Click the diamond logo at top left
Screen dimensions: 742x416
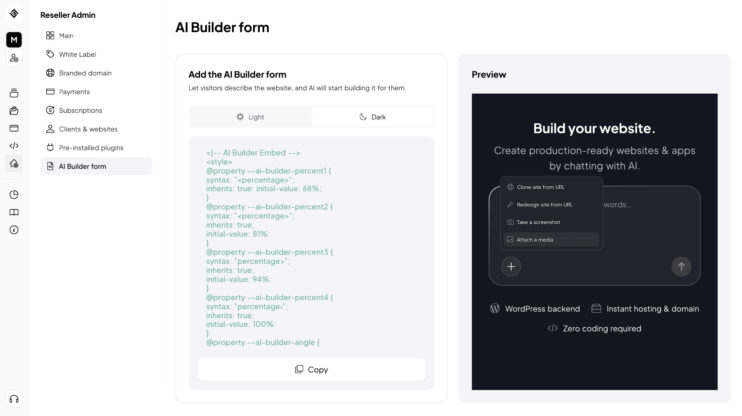14,13
